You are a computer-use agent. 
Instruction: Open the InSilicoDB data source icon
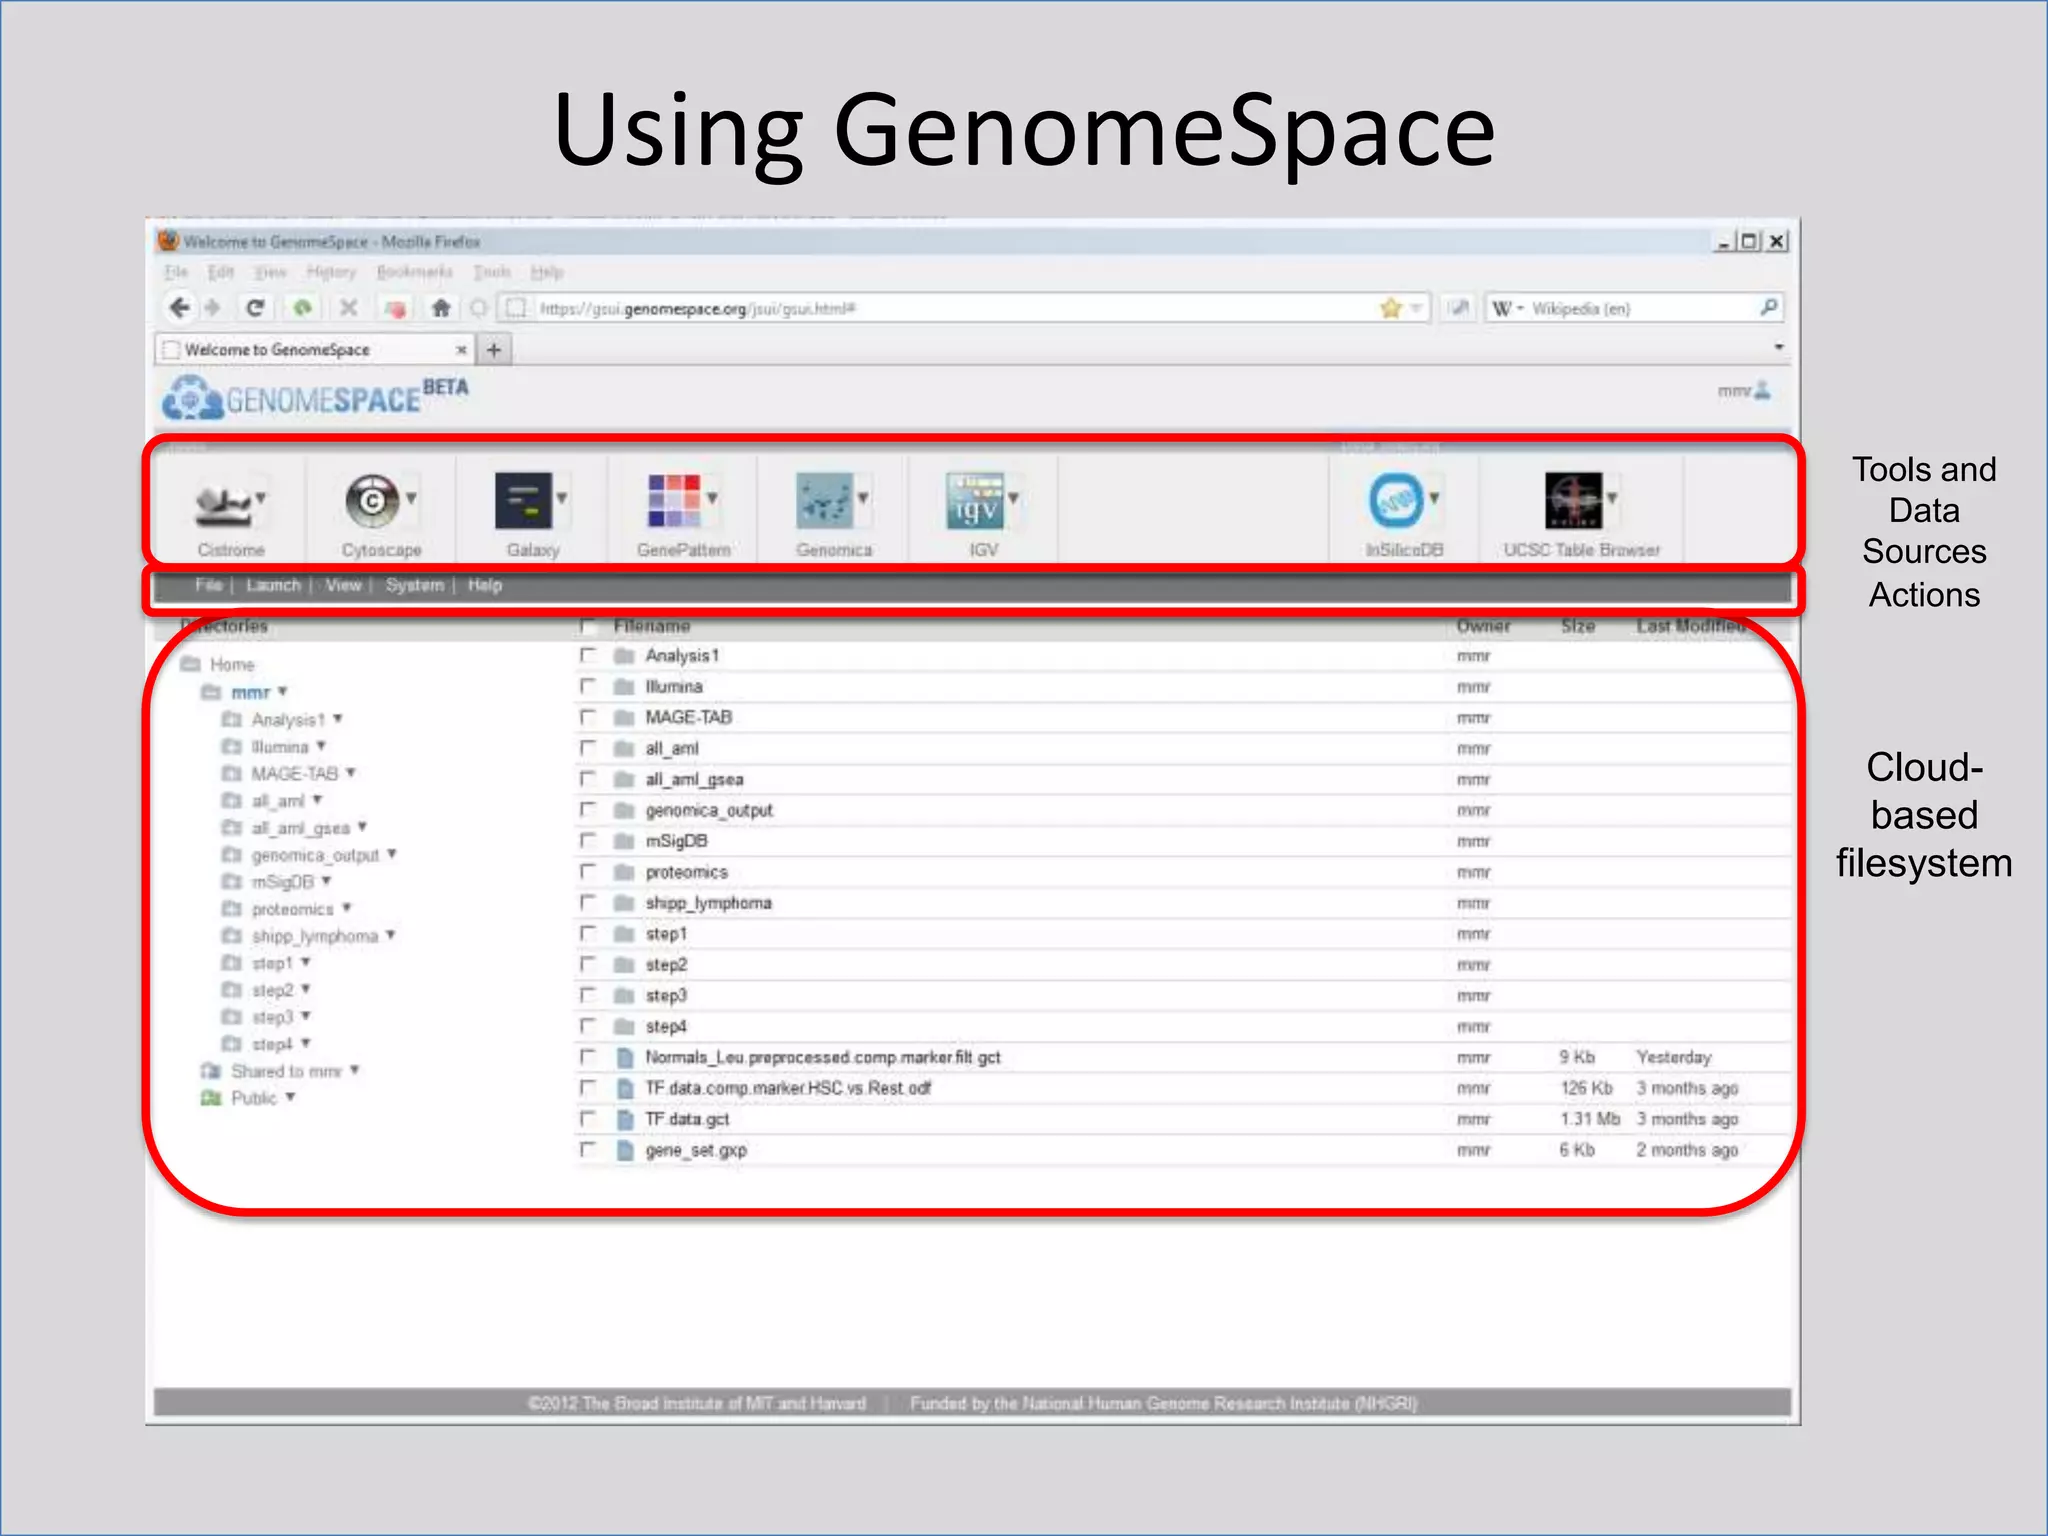click(1396, 500)
